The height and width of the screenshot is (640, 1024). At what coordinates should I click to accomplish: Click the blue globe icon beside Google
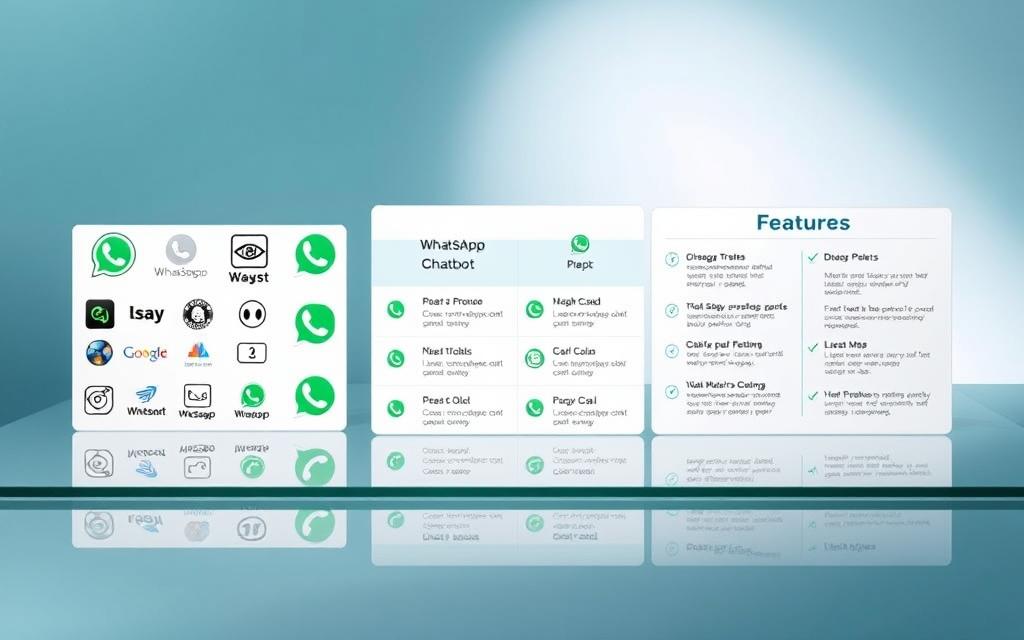(x=99, y=353)
